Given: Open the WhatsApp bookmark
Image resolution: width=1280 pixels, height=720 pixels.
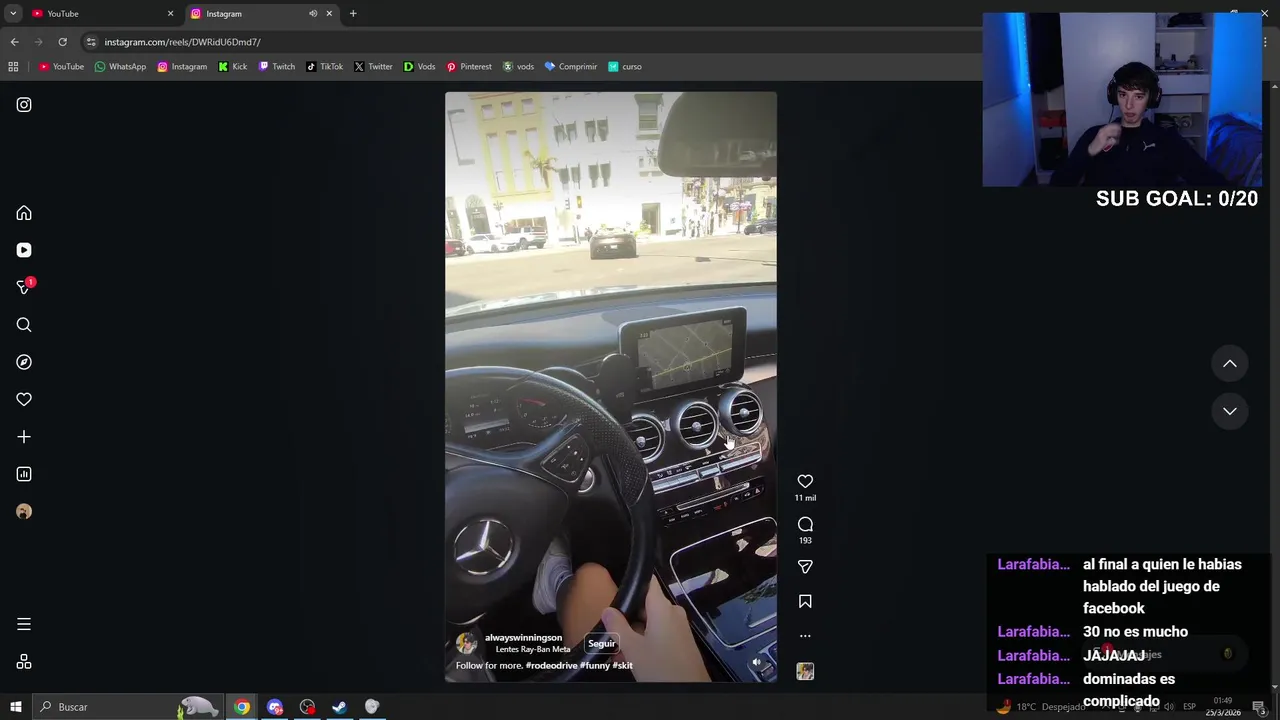Looking at the screenshot, I should coord(120,67).
